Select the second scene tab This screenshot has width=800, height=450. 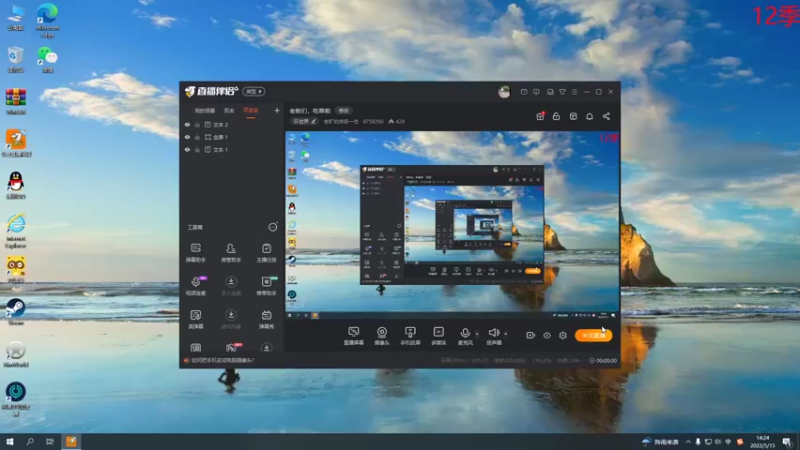[x=229, y=110]
